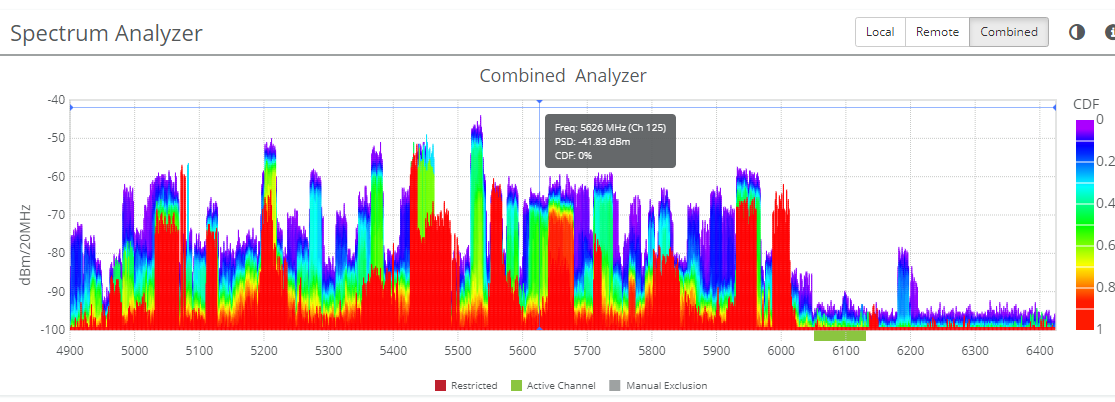Toggle the contrast half-circle icon
This screenshot has height=402, width=1115.
1077,32
